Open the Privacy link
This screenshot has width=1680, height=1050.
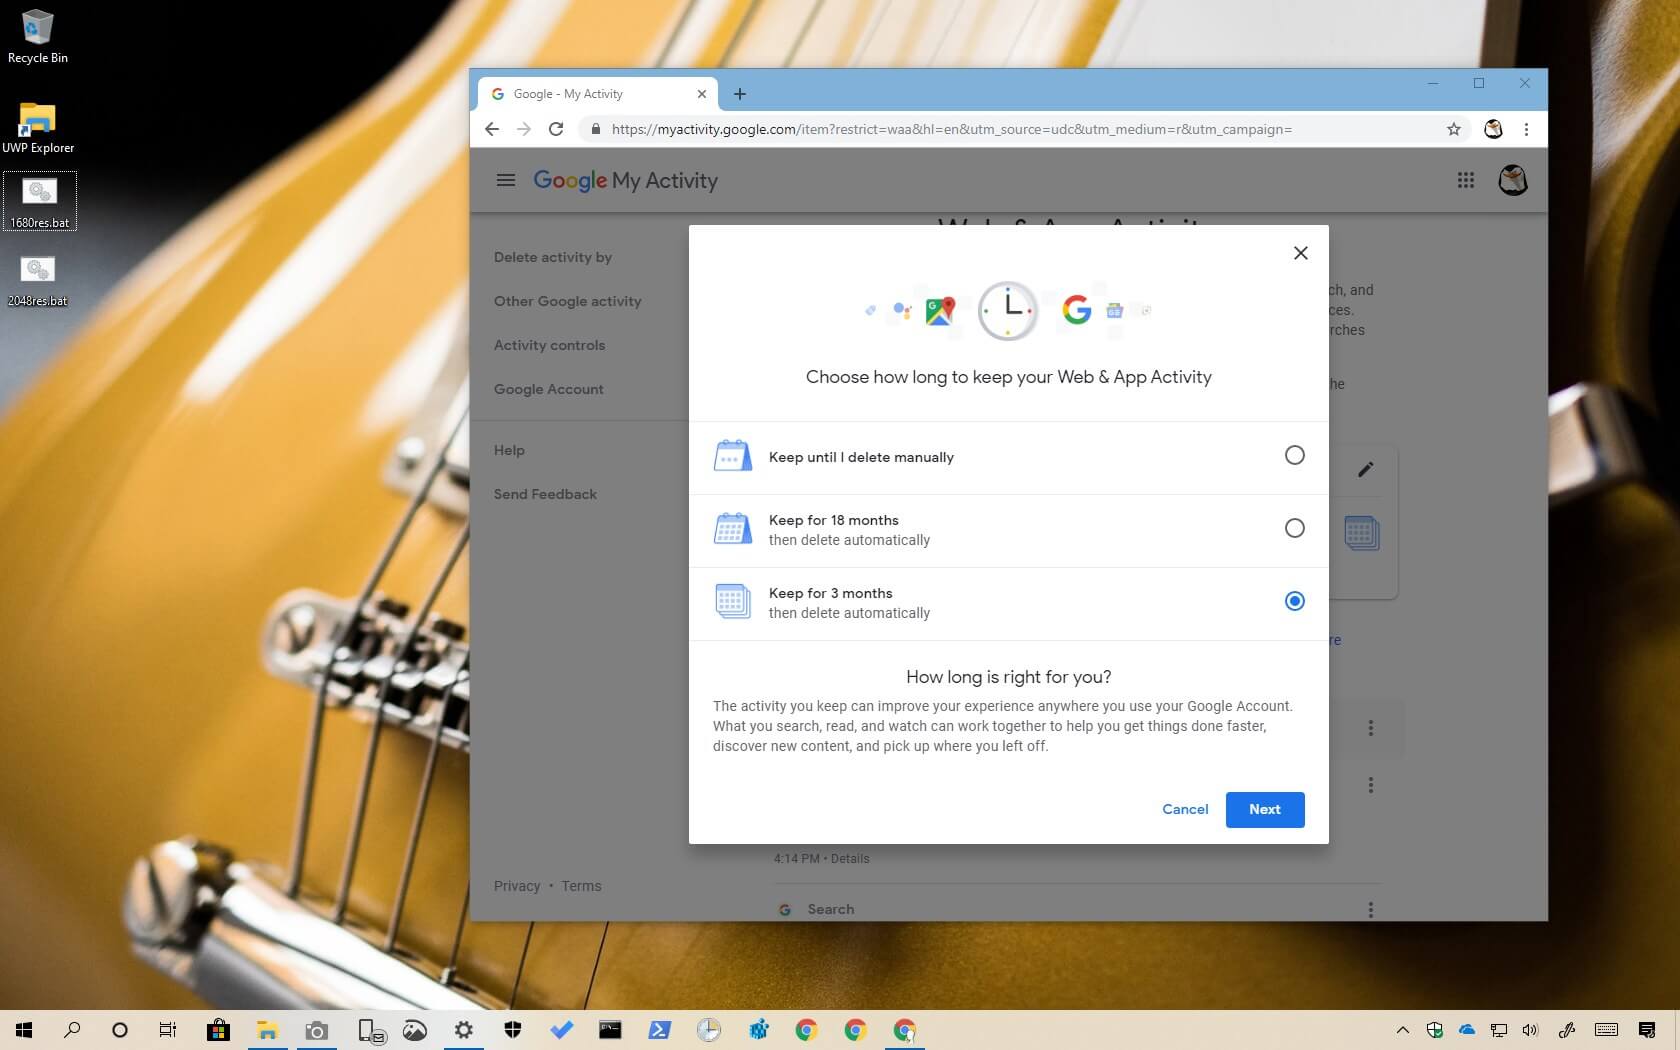pyautogui.click(x=517, y=886)
